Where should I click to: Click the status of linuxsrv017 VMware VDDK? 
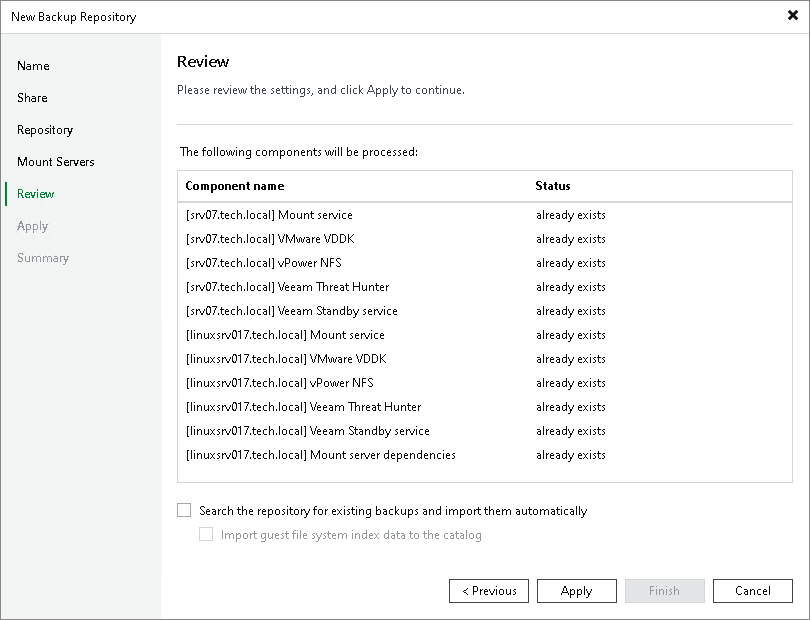tap(571, 359)
